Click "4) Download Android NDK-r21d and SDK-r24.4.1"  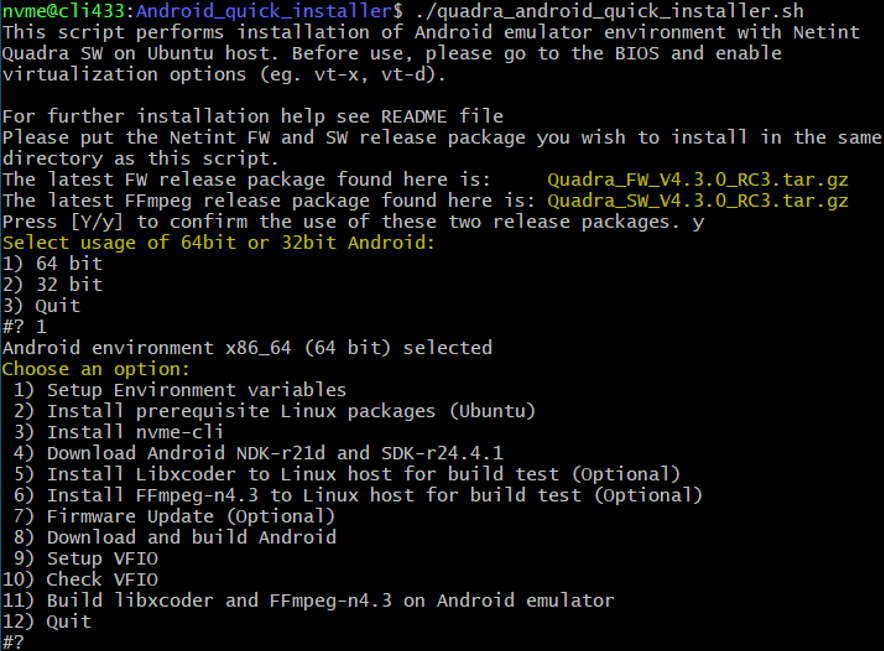pyautogui.click(x=258, y=453)
